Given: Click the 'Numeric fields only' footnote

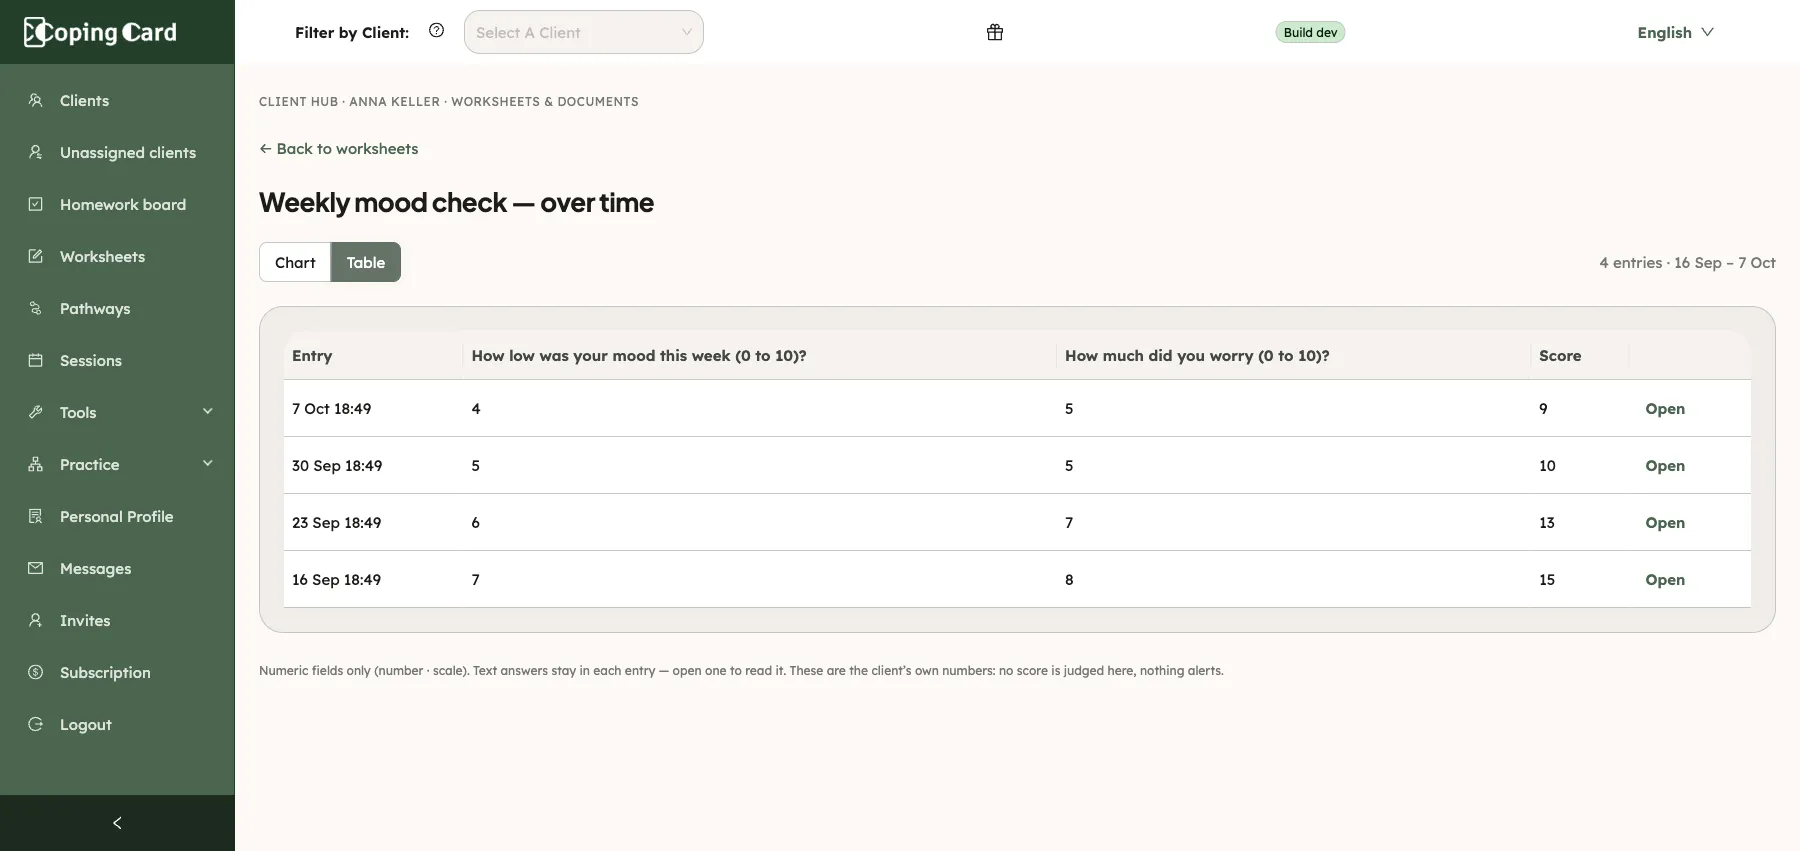Looking at the screenshot, I should pos(741,670).
